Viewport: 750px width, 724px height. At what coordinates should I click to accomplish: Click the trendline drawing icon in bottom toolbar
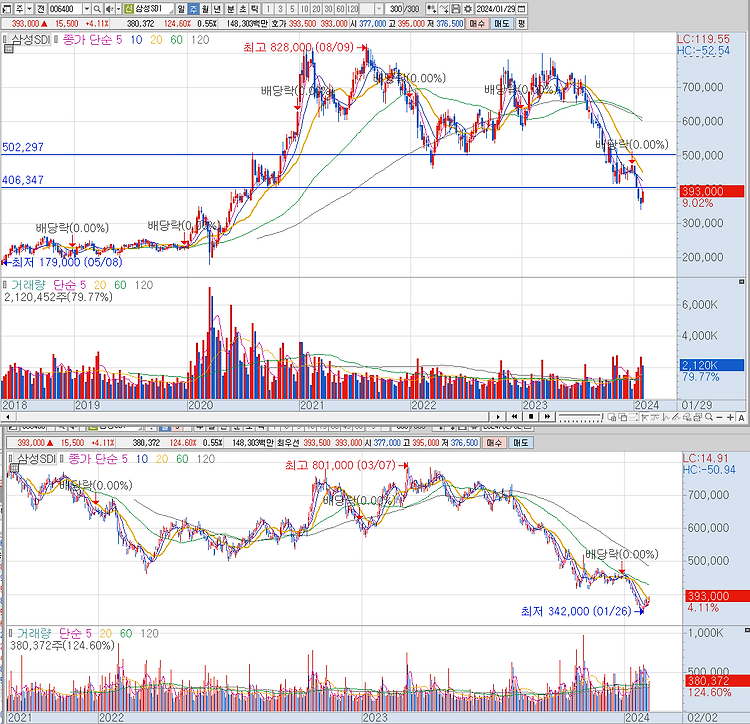tap(676, 417)
